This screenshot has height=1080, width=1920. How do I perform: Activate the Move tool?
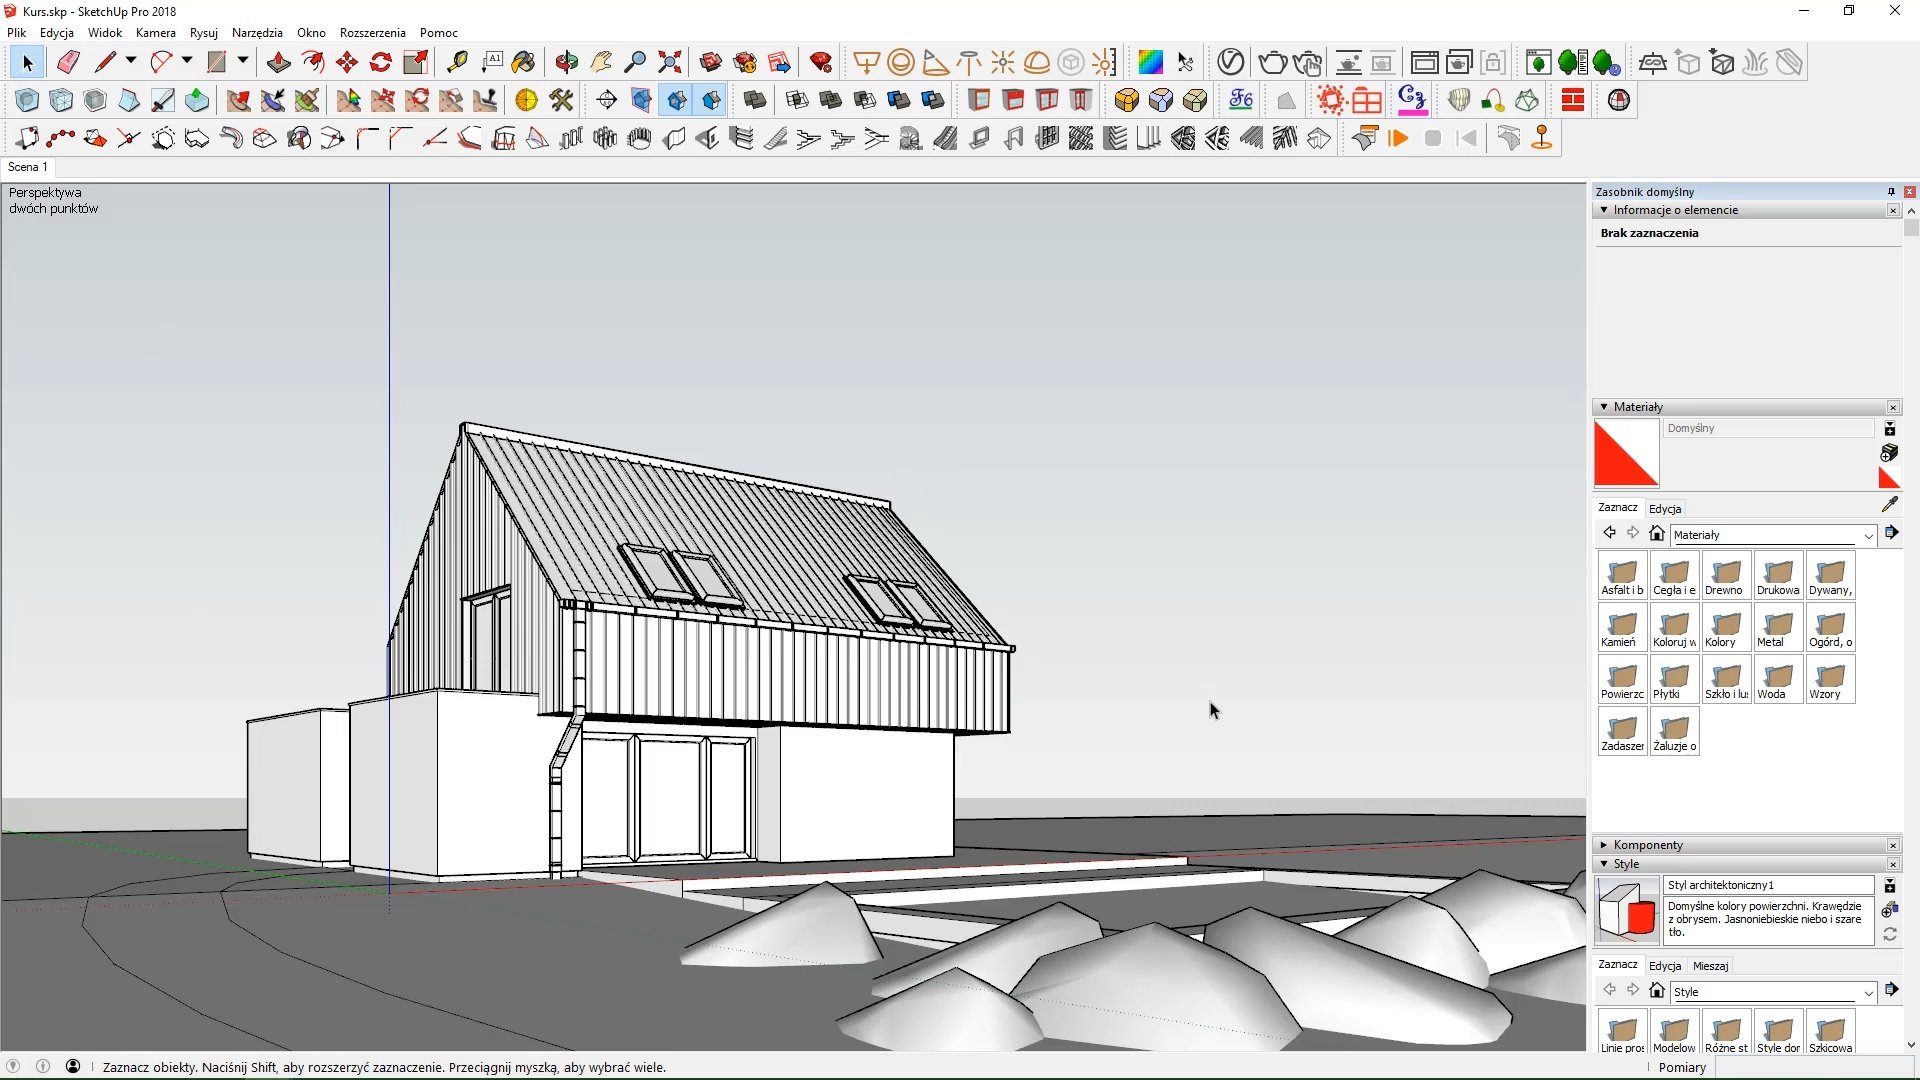pos(347,63)
